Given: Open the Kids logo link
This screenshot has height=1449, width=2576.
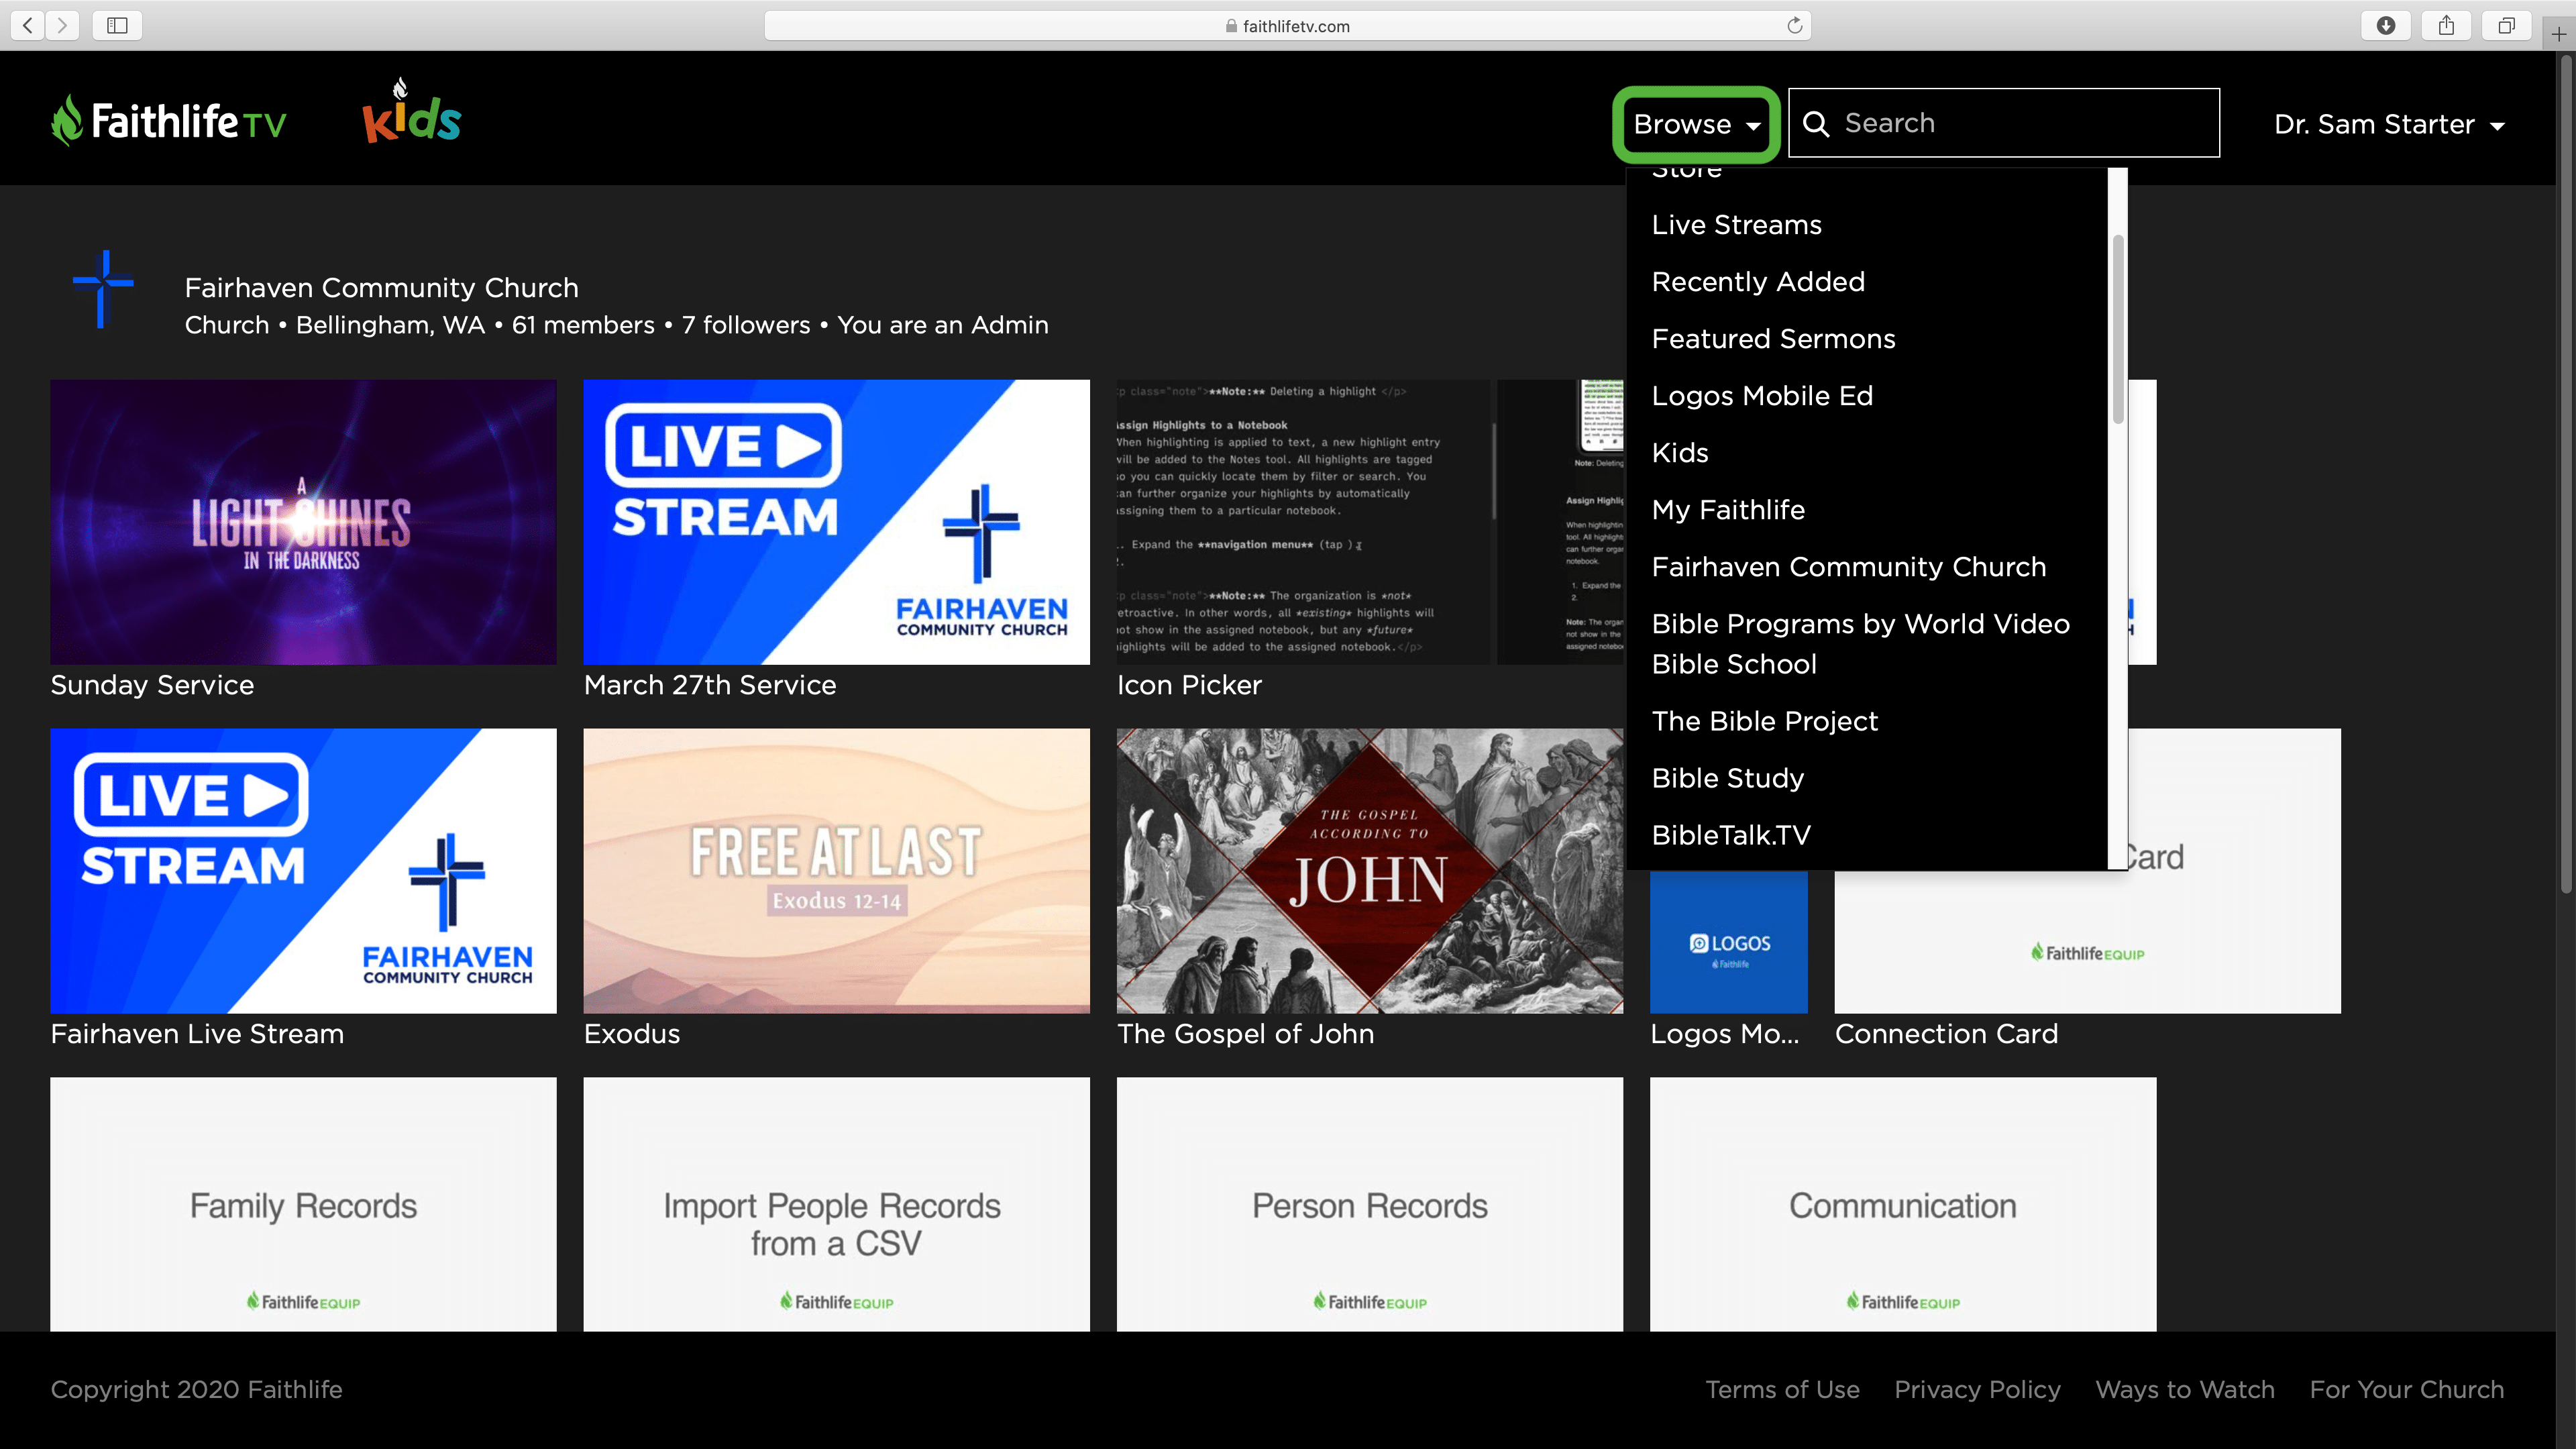Looking at the screenshot, I should [x=411, y=111].
